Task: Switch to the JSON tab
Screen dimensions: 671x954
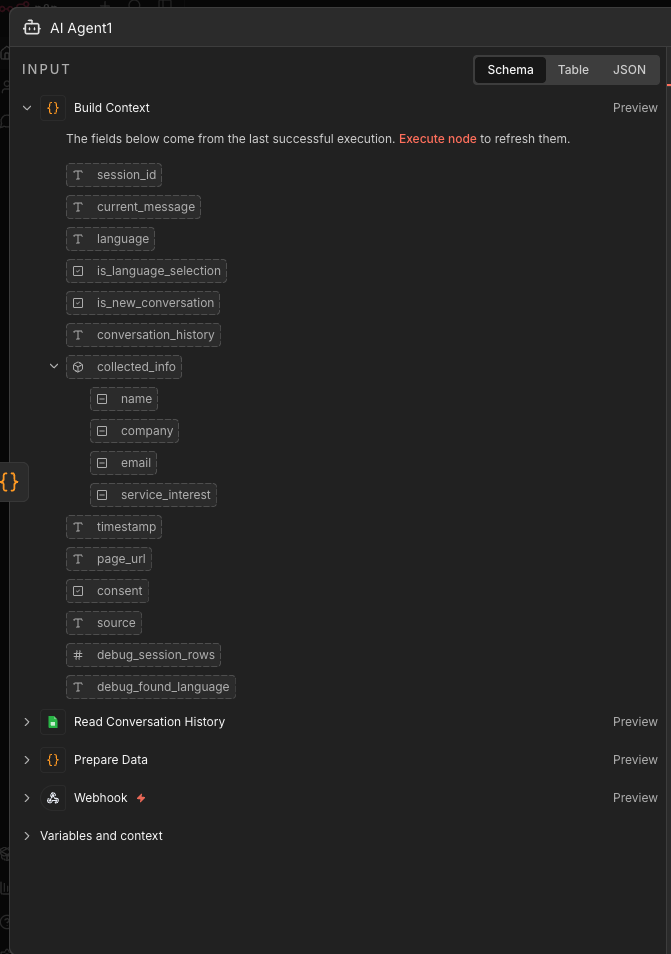Action: click(629, 69)
